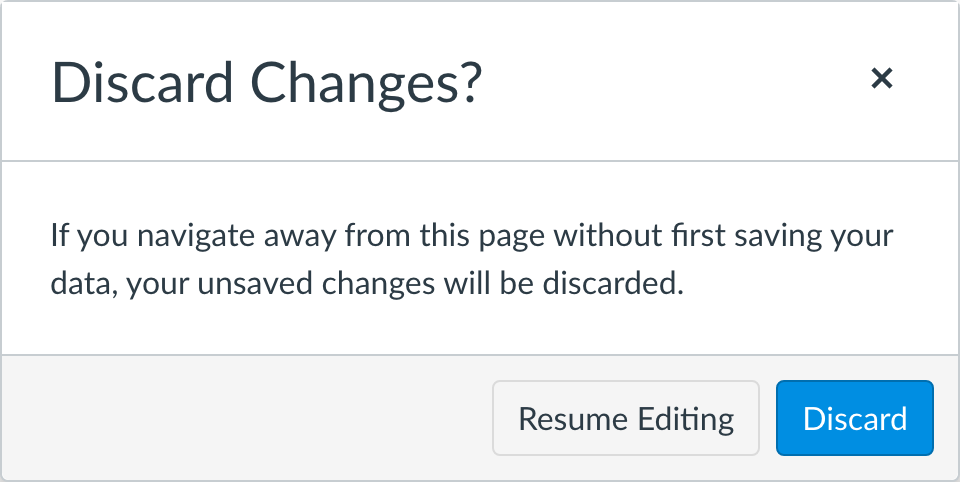960x482 pixels.
Task: Cancel discarding via the Resume Editing button
Action: click(626, 418)
